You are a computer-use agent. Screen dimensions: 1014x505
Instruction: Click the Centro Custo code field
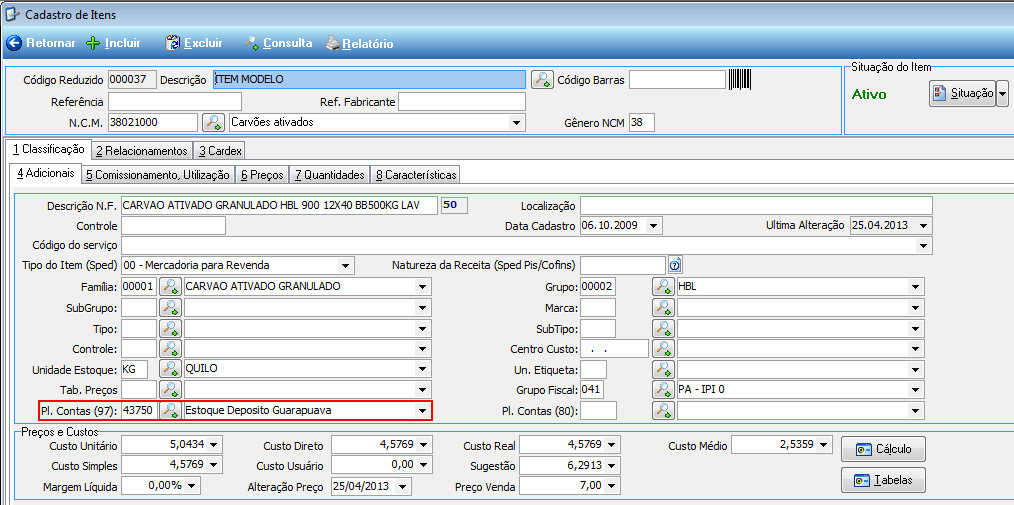(x=614, y=349)
